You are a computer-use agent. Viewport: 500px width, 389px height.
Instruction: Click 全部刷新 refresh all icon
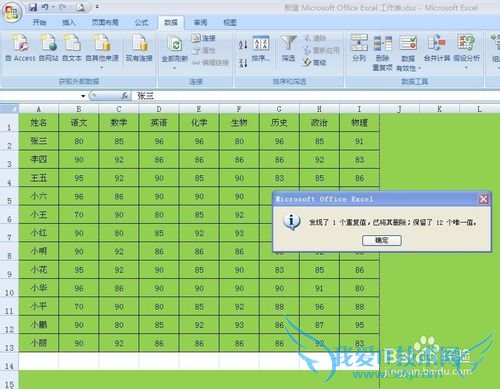(175, 45)
